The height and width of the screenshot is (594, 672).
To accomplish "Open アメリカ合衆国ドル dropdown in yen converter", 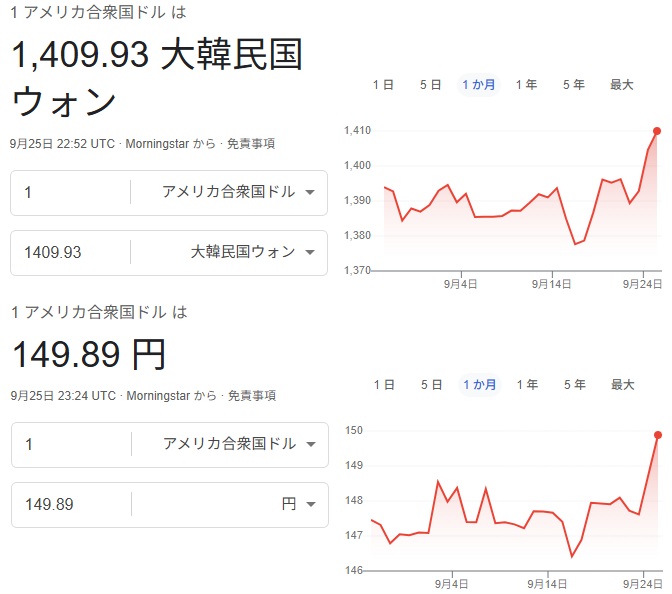I will [239, 444].
